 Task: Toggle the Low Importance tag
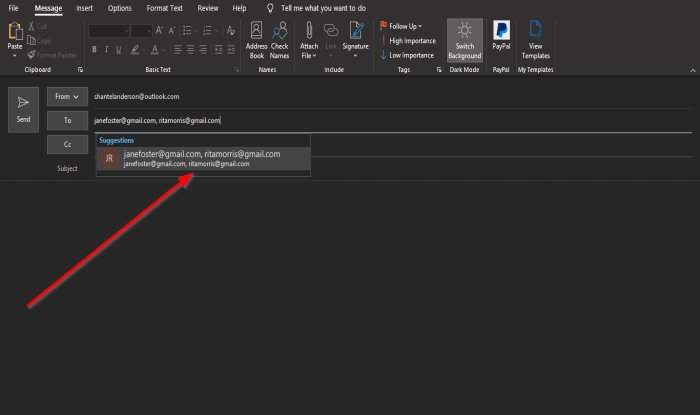click(x=407, y=55)
